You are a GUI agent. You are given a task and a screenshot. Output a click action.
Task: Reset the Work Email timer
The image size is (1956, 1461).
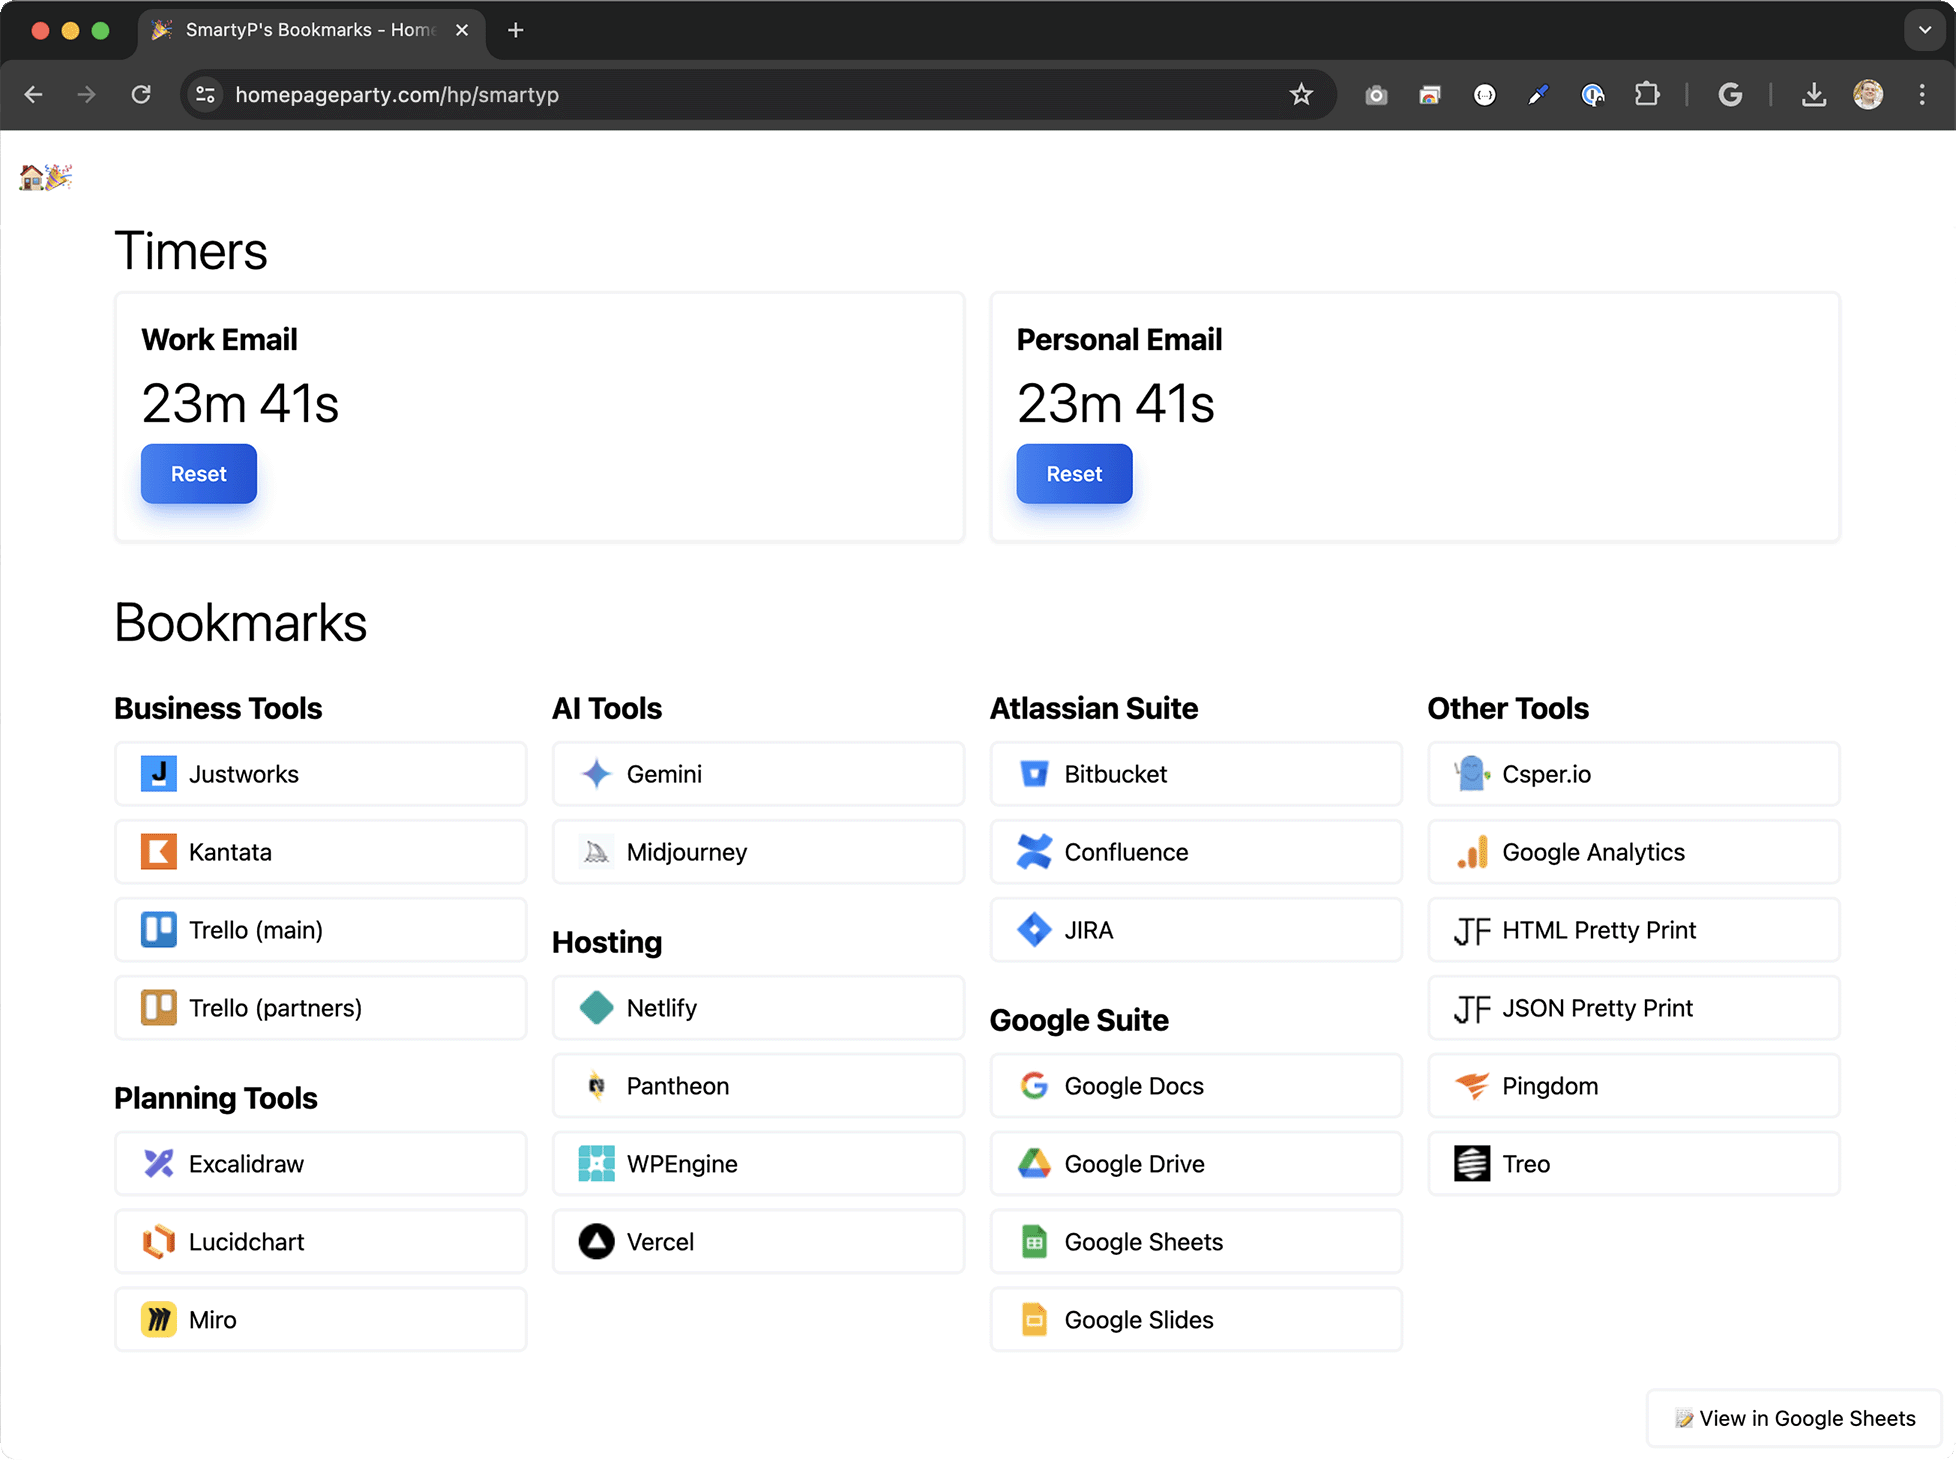(x=198, y=473)
